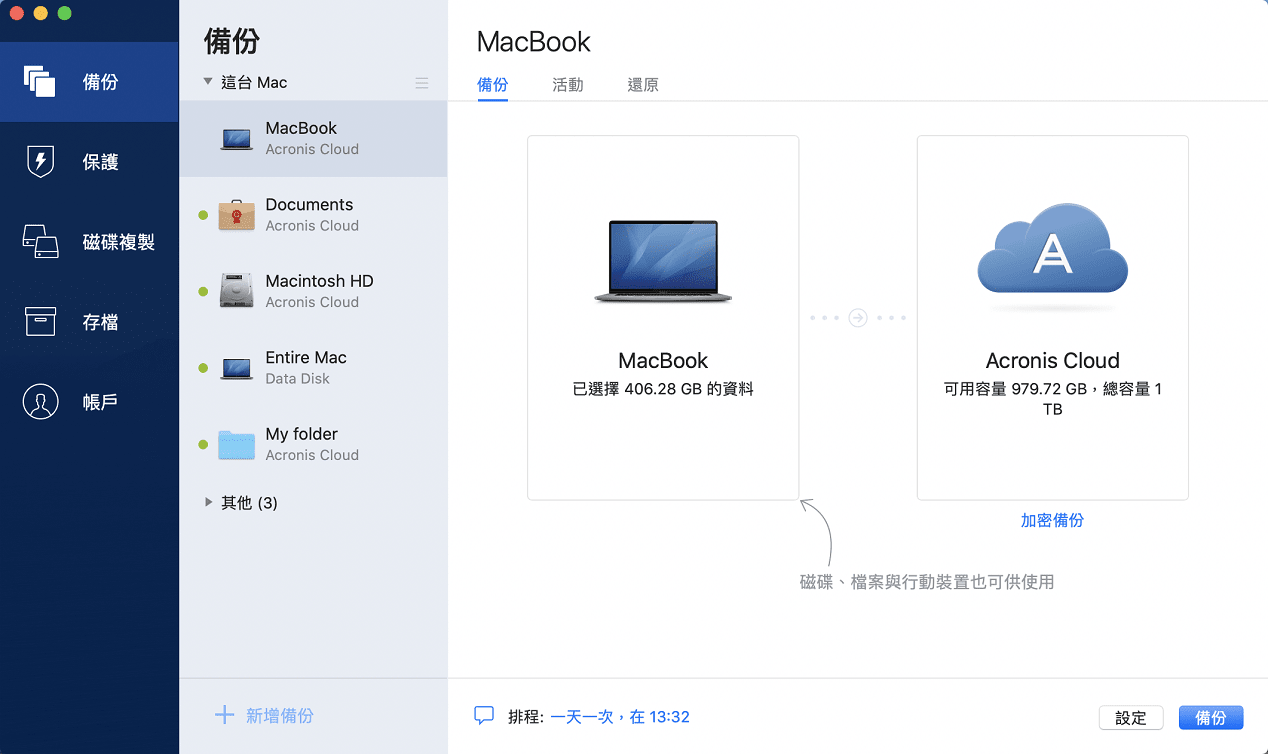This screenshot has width=1268, height=754.
Task: Select the My folder backup row
Action: (313, 444)
